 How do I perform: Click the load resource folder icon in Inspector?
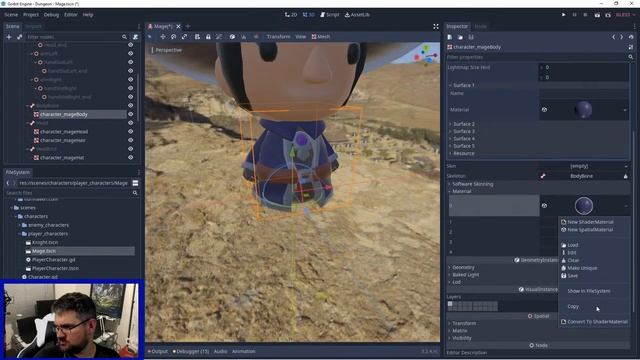point(460,37)
